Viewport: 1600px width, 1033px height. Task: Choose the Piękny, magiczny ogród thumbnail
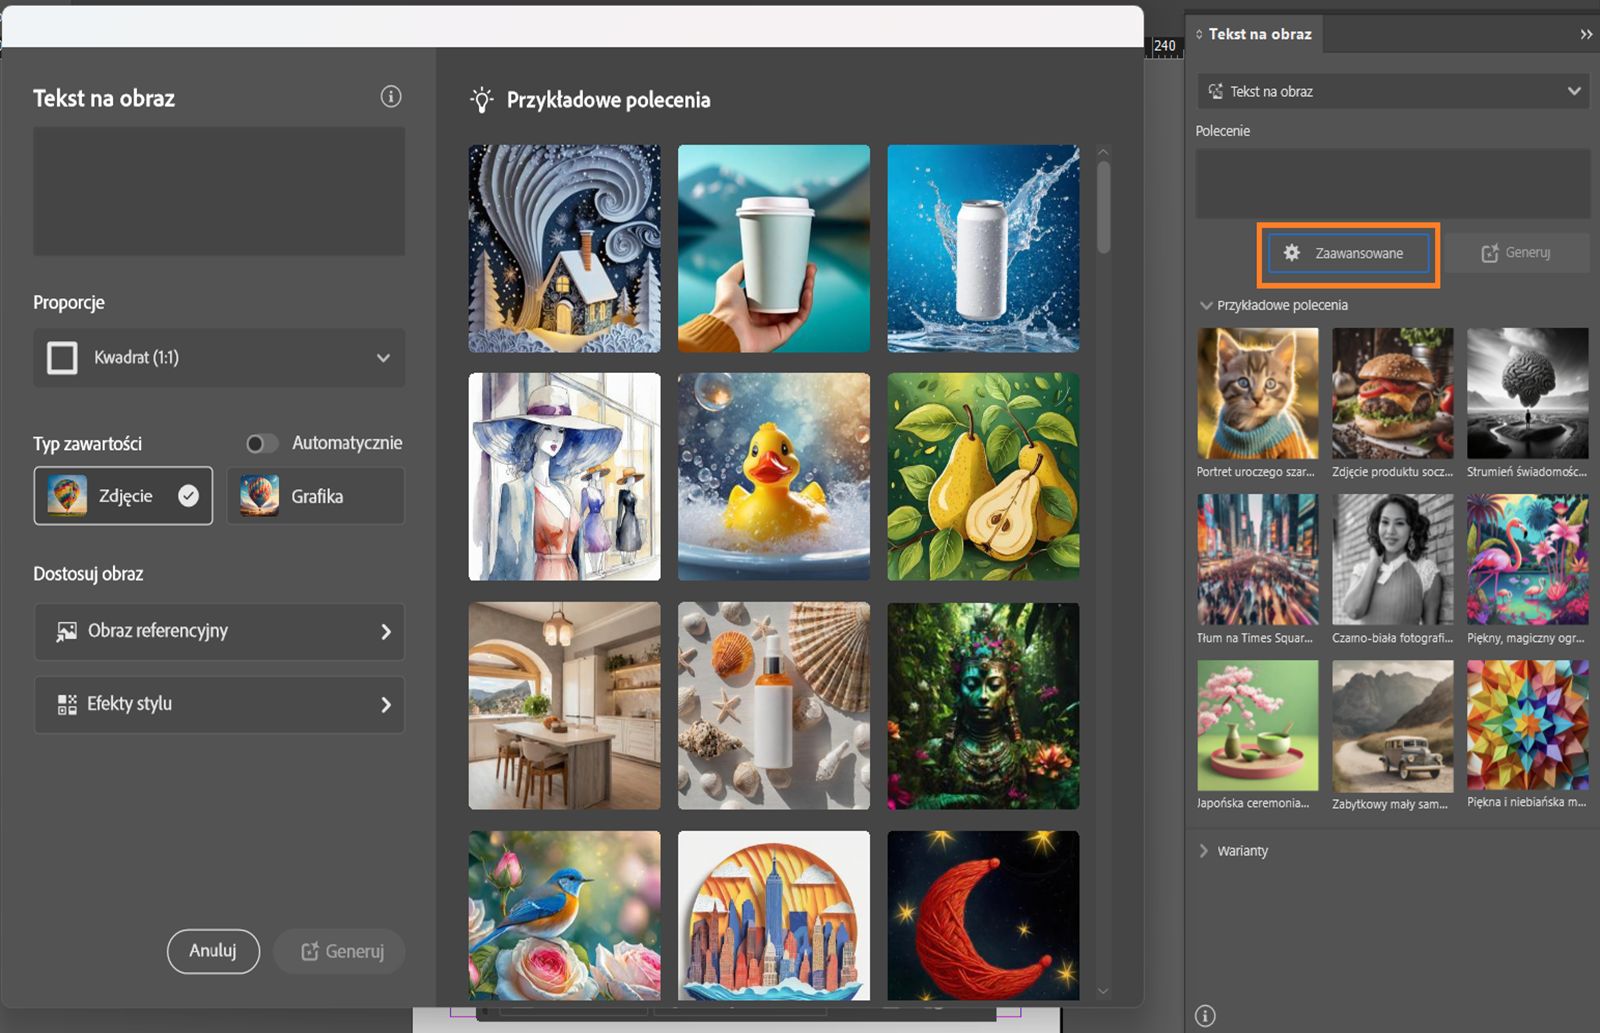[1527, 559]
